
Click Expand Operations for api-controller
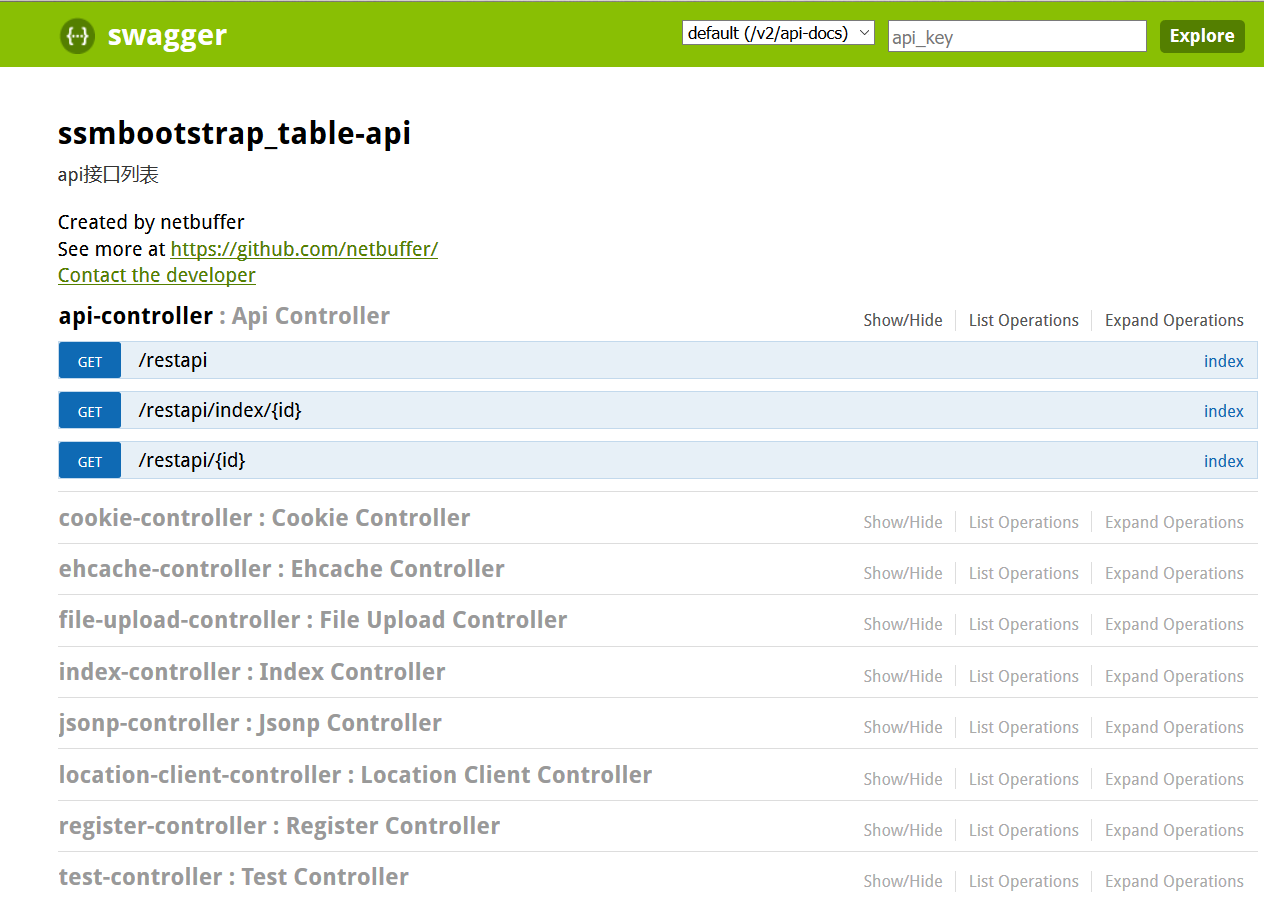tap(1174, 321)
